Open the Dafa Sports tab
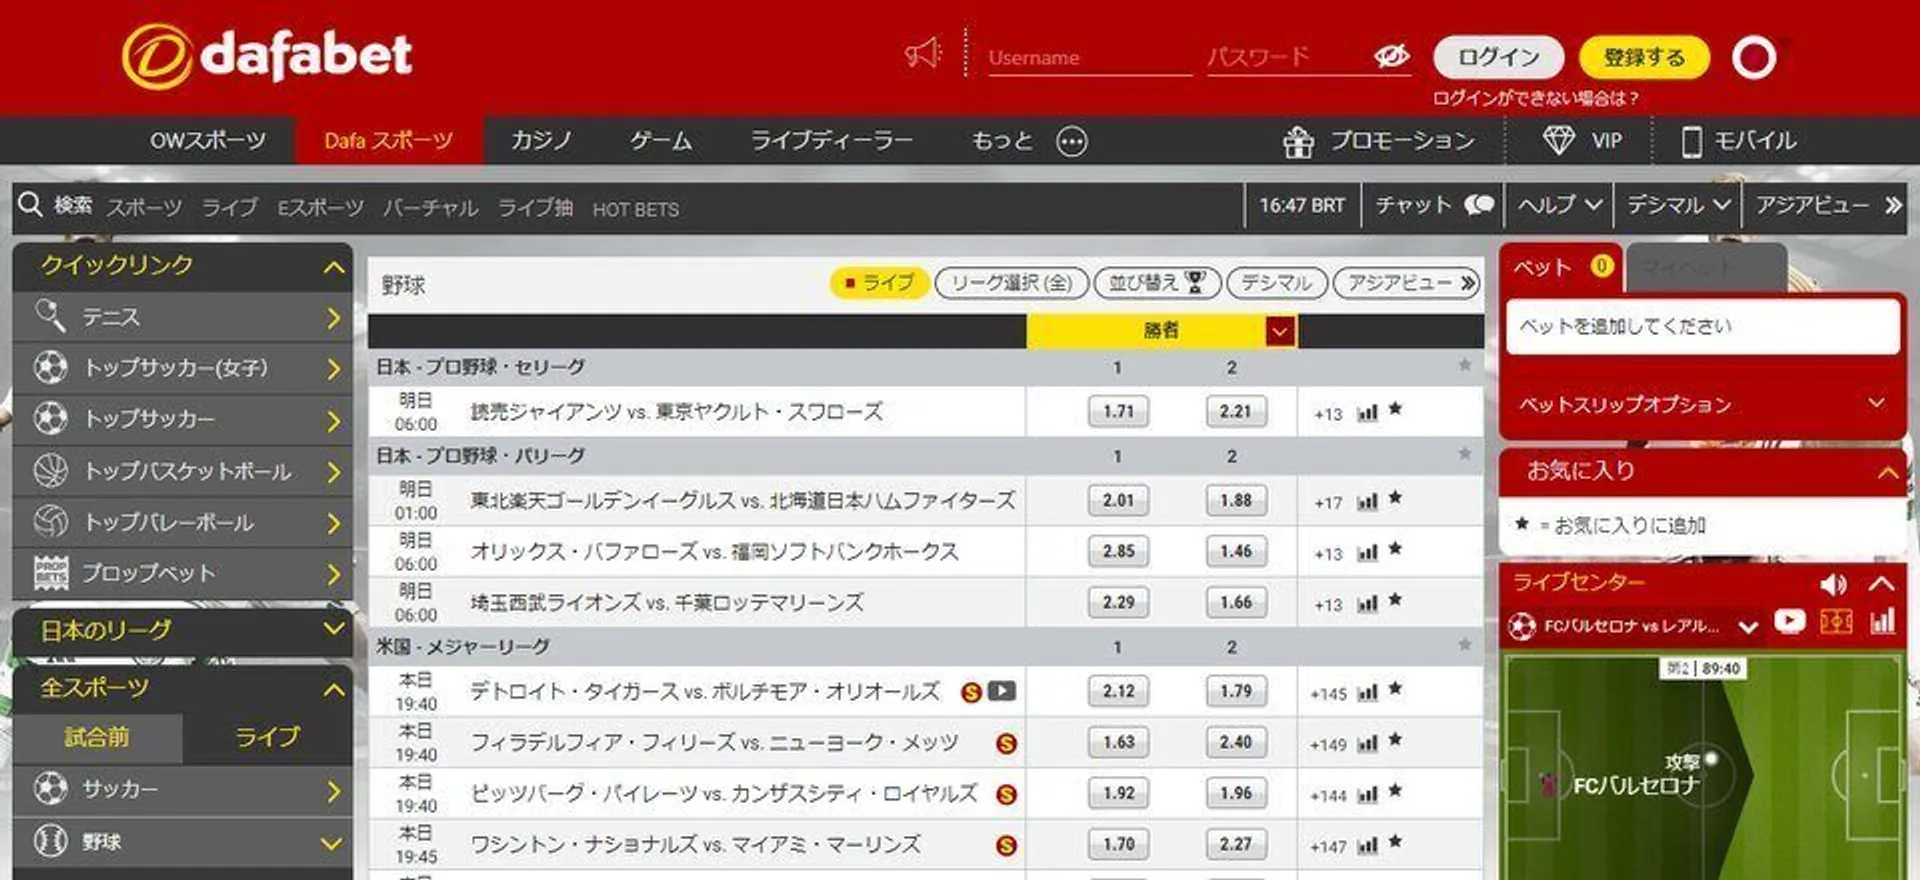The height and width of the screenshot is (880, 1920). point(389,141)
